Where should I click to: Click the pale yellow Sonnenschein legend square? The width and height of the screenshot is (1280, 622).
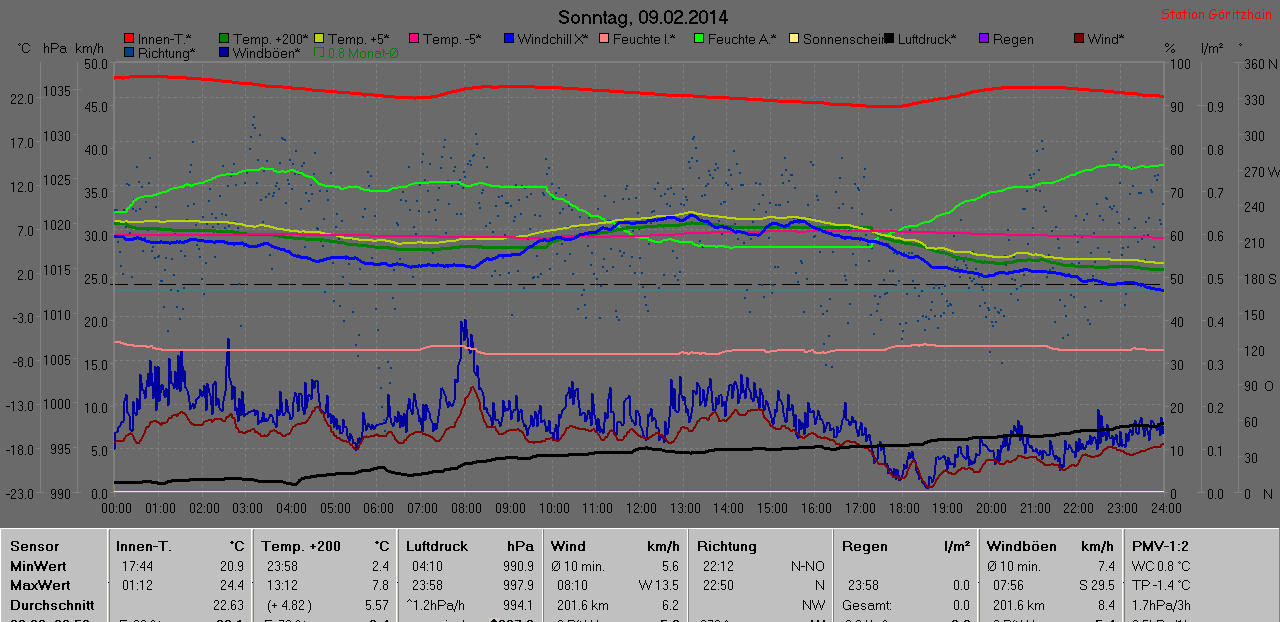pos(793,39)
